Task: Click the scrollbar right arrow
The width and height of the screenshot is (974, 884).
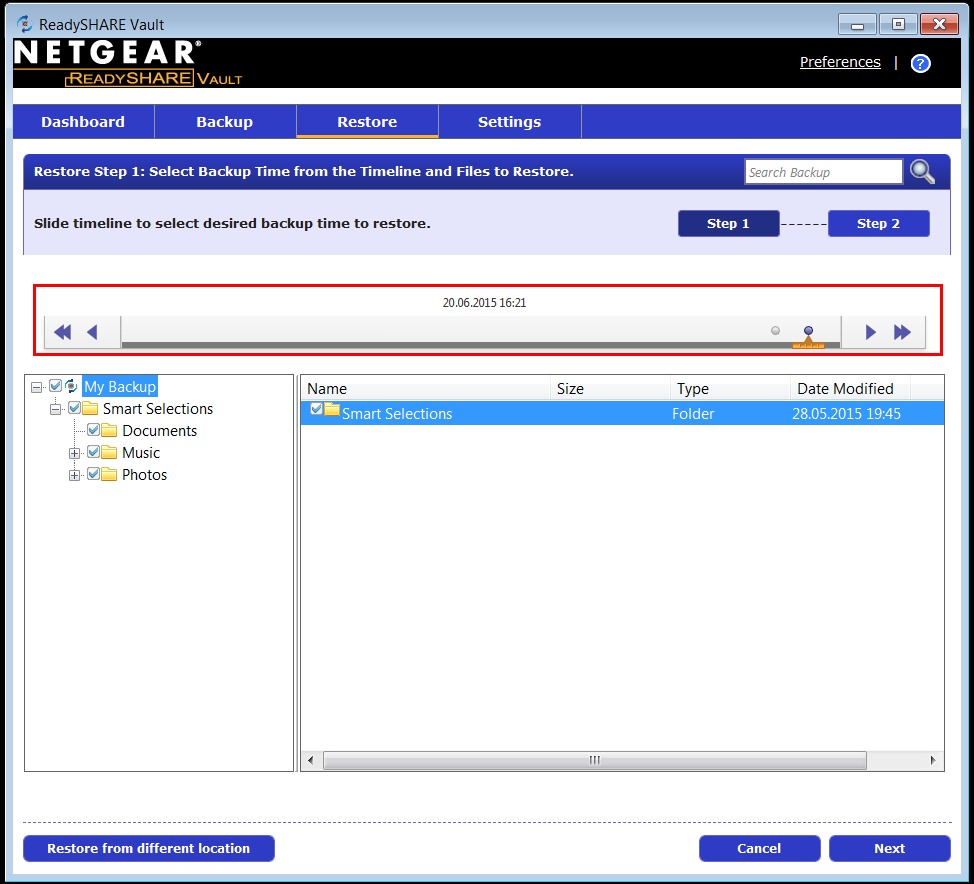Action: (932, 760)
